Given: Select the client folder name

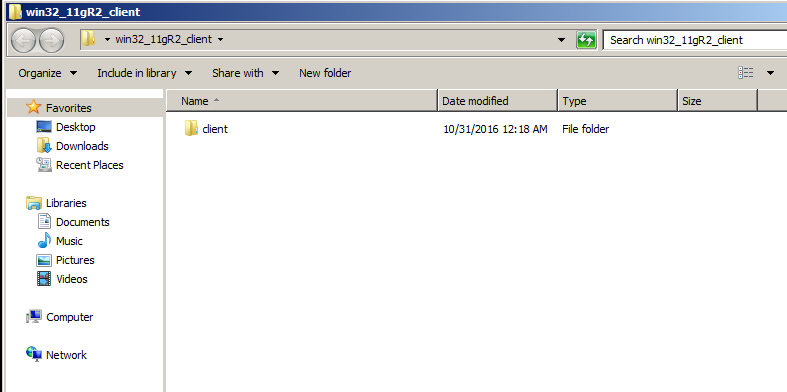Looking at the screenshot, I should point(215,129).
